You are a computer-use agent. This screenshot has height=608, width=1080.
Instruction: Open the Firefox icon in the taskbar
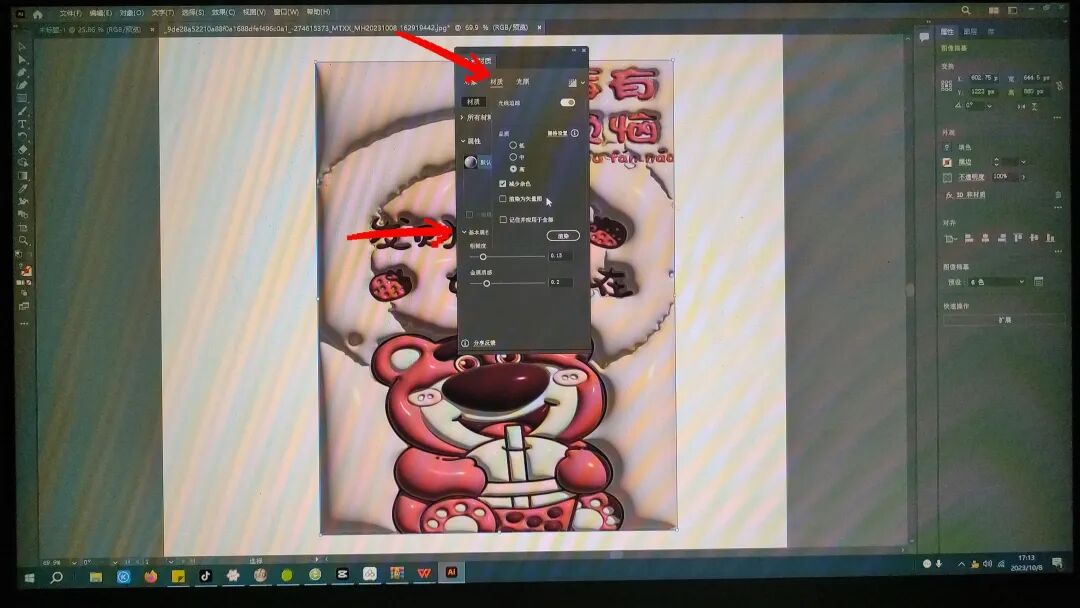click(x=150, y=576)
